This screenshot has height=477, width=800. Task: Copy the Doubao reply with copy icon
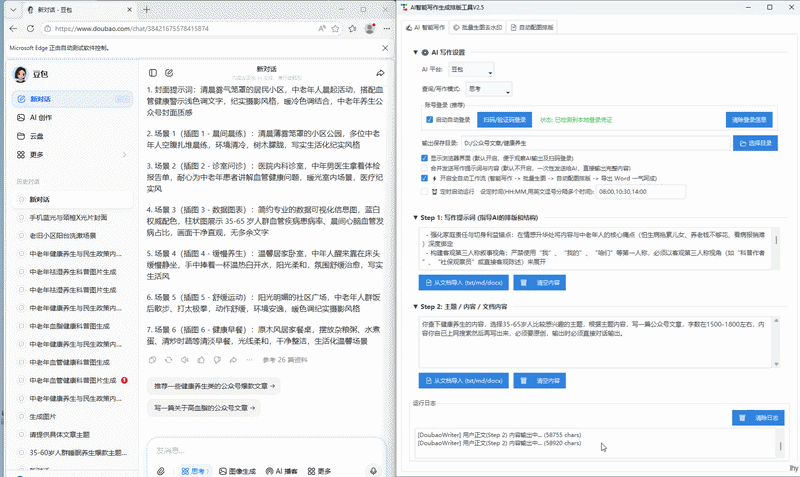pos(152,360)
